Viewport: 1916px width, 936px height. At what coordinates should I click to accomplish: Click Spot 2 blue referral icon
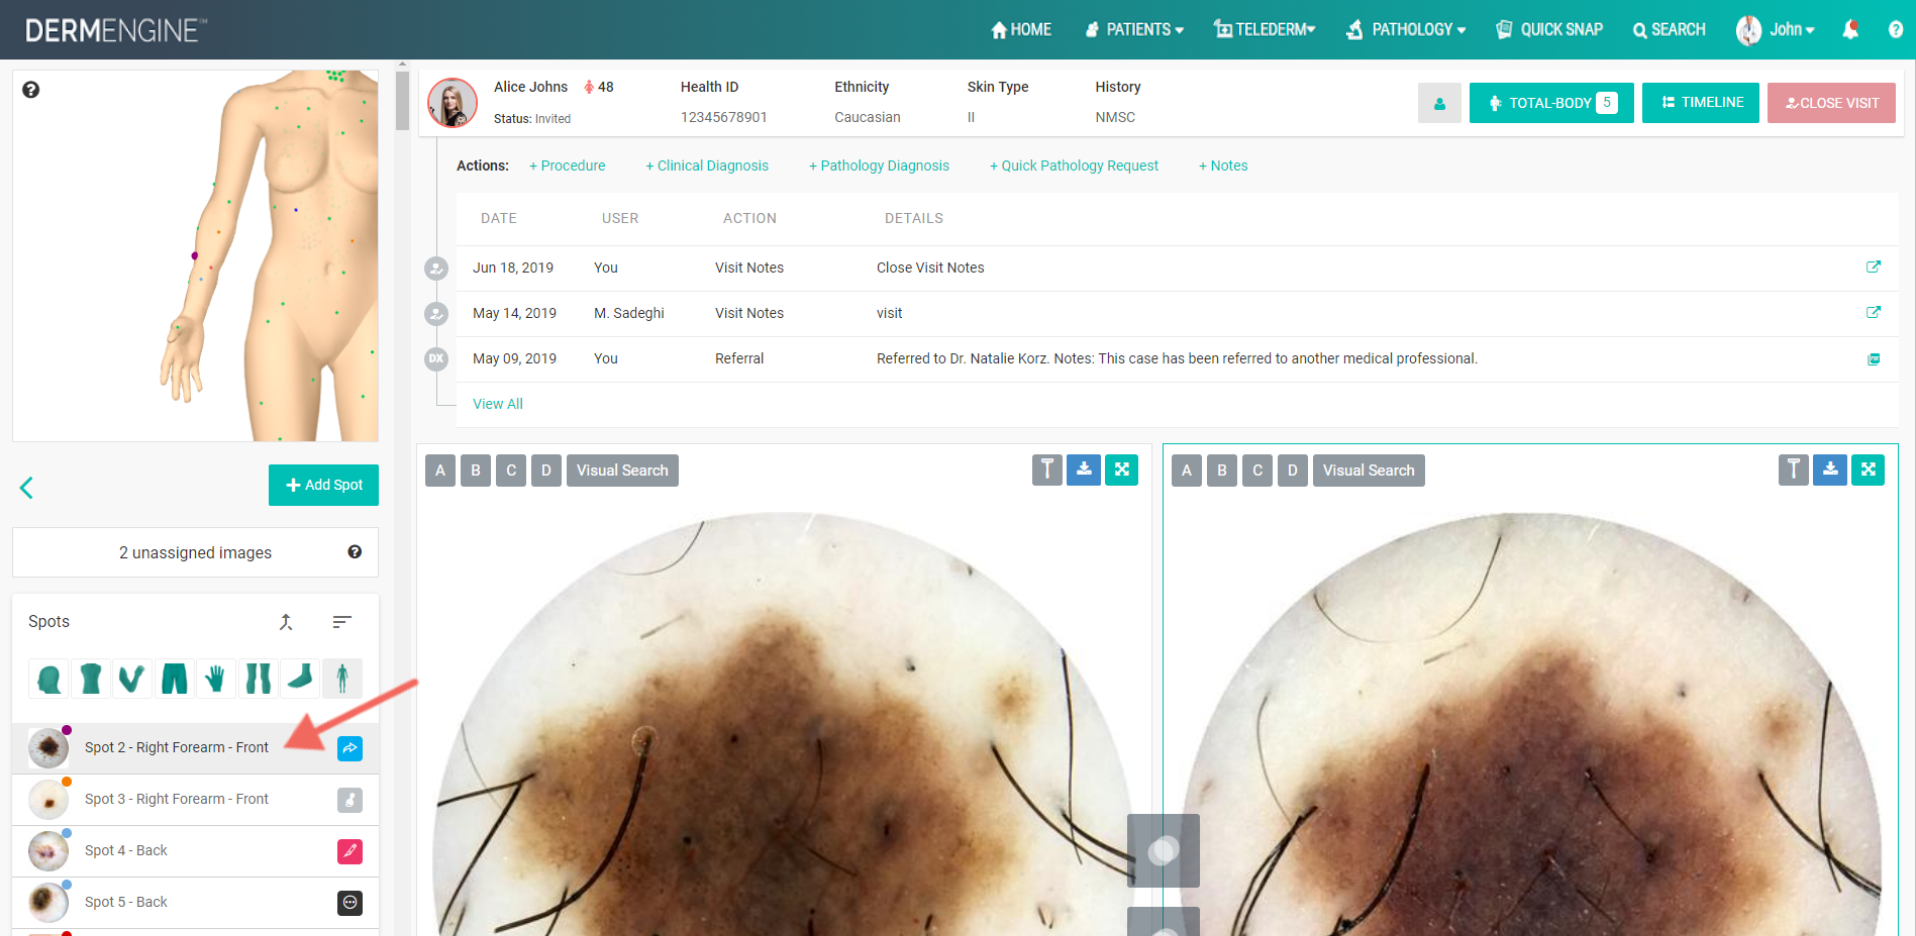(x=350, y=748)
